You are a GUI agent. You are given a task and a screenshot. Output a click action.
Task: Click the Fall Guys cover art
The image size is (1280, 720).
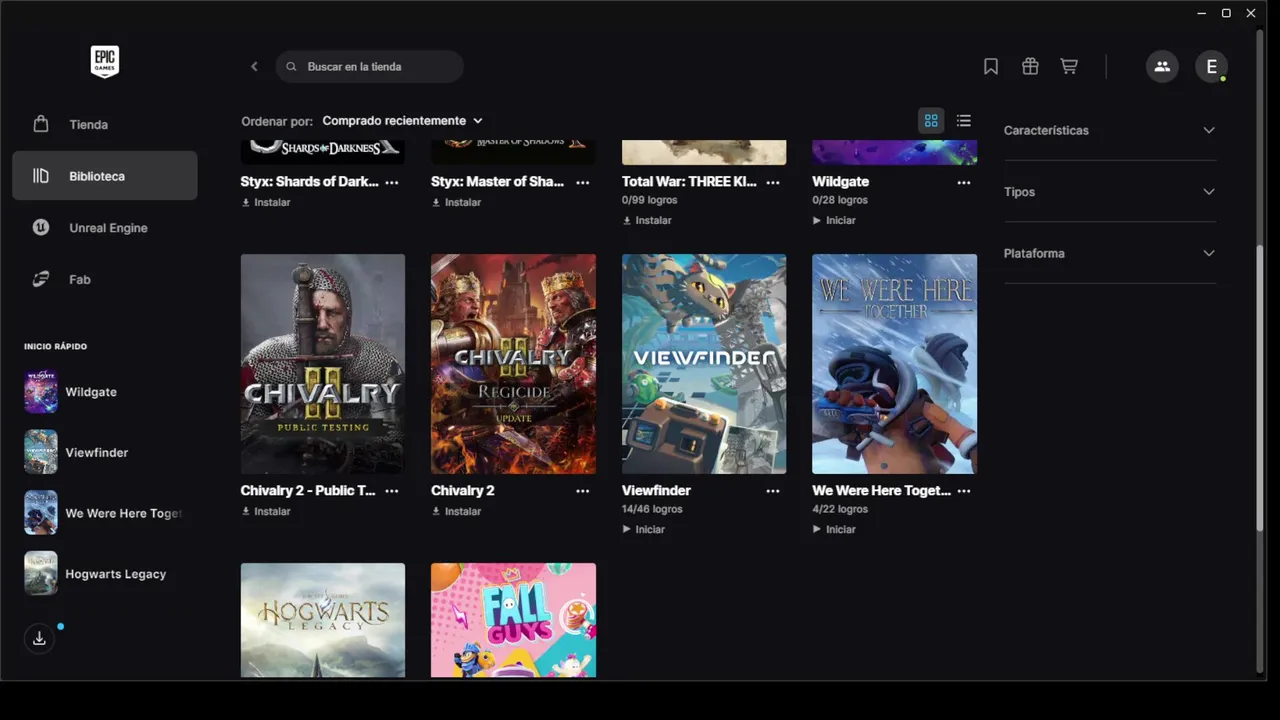pyautogui.click(x=513, y=620)
